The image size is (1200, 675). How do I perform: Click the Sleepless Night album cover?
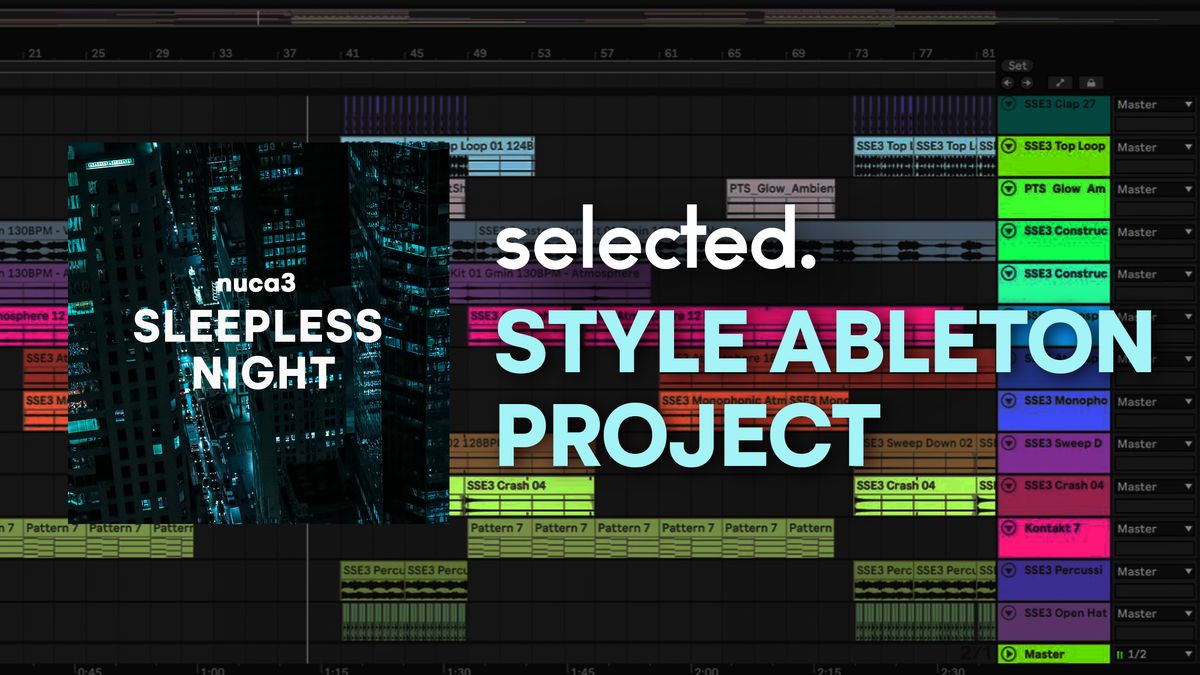(x=258, y=333)
